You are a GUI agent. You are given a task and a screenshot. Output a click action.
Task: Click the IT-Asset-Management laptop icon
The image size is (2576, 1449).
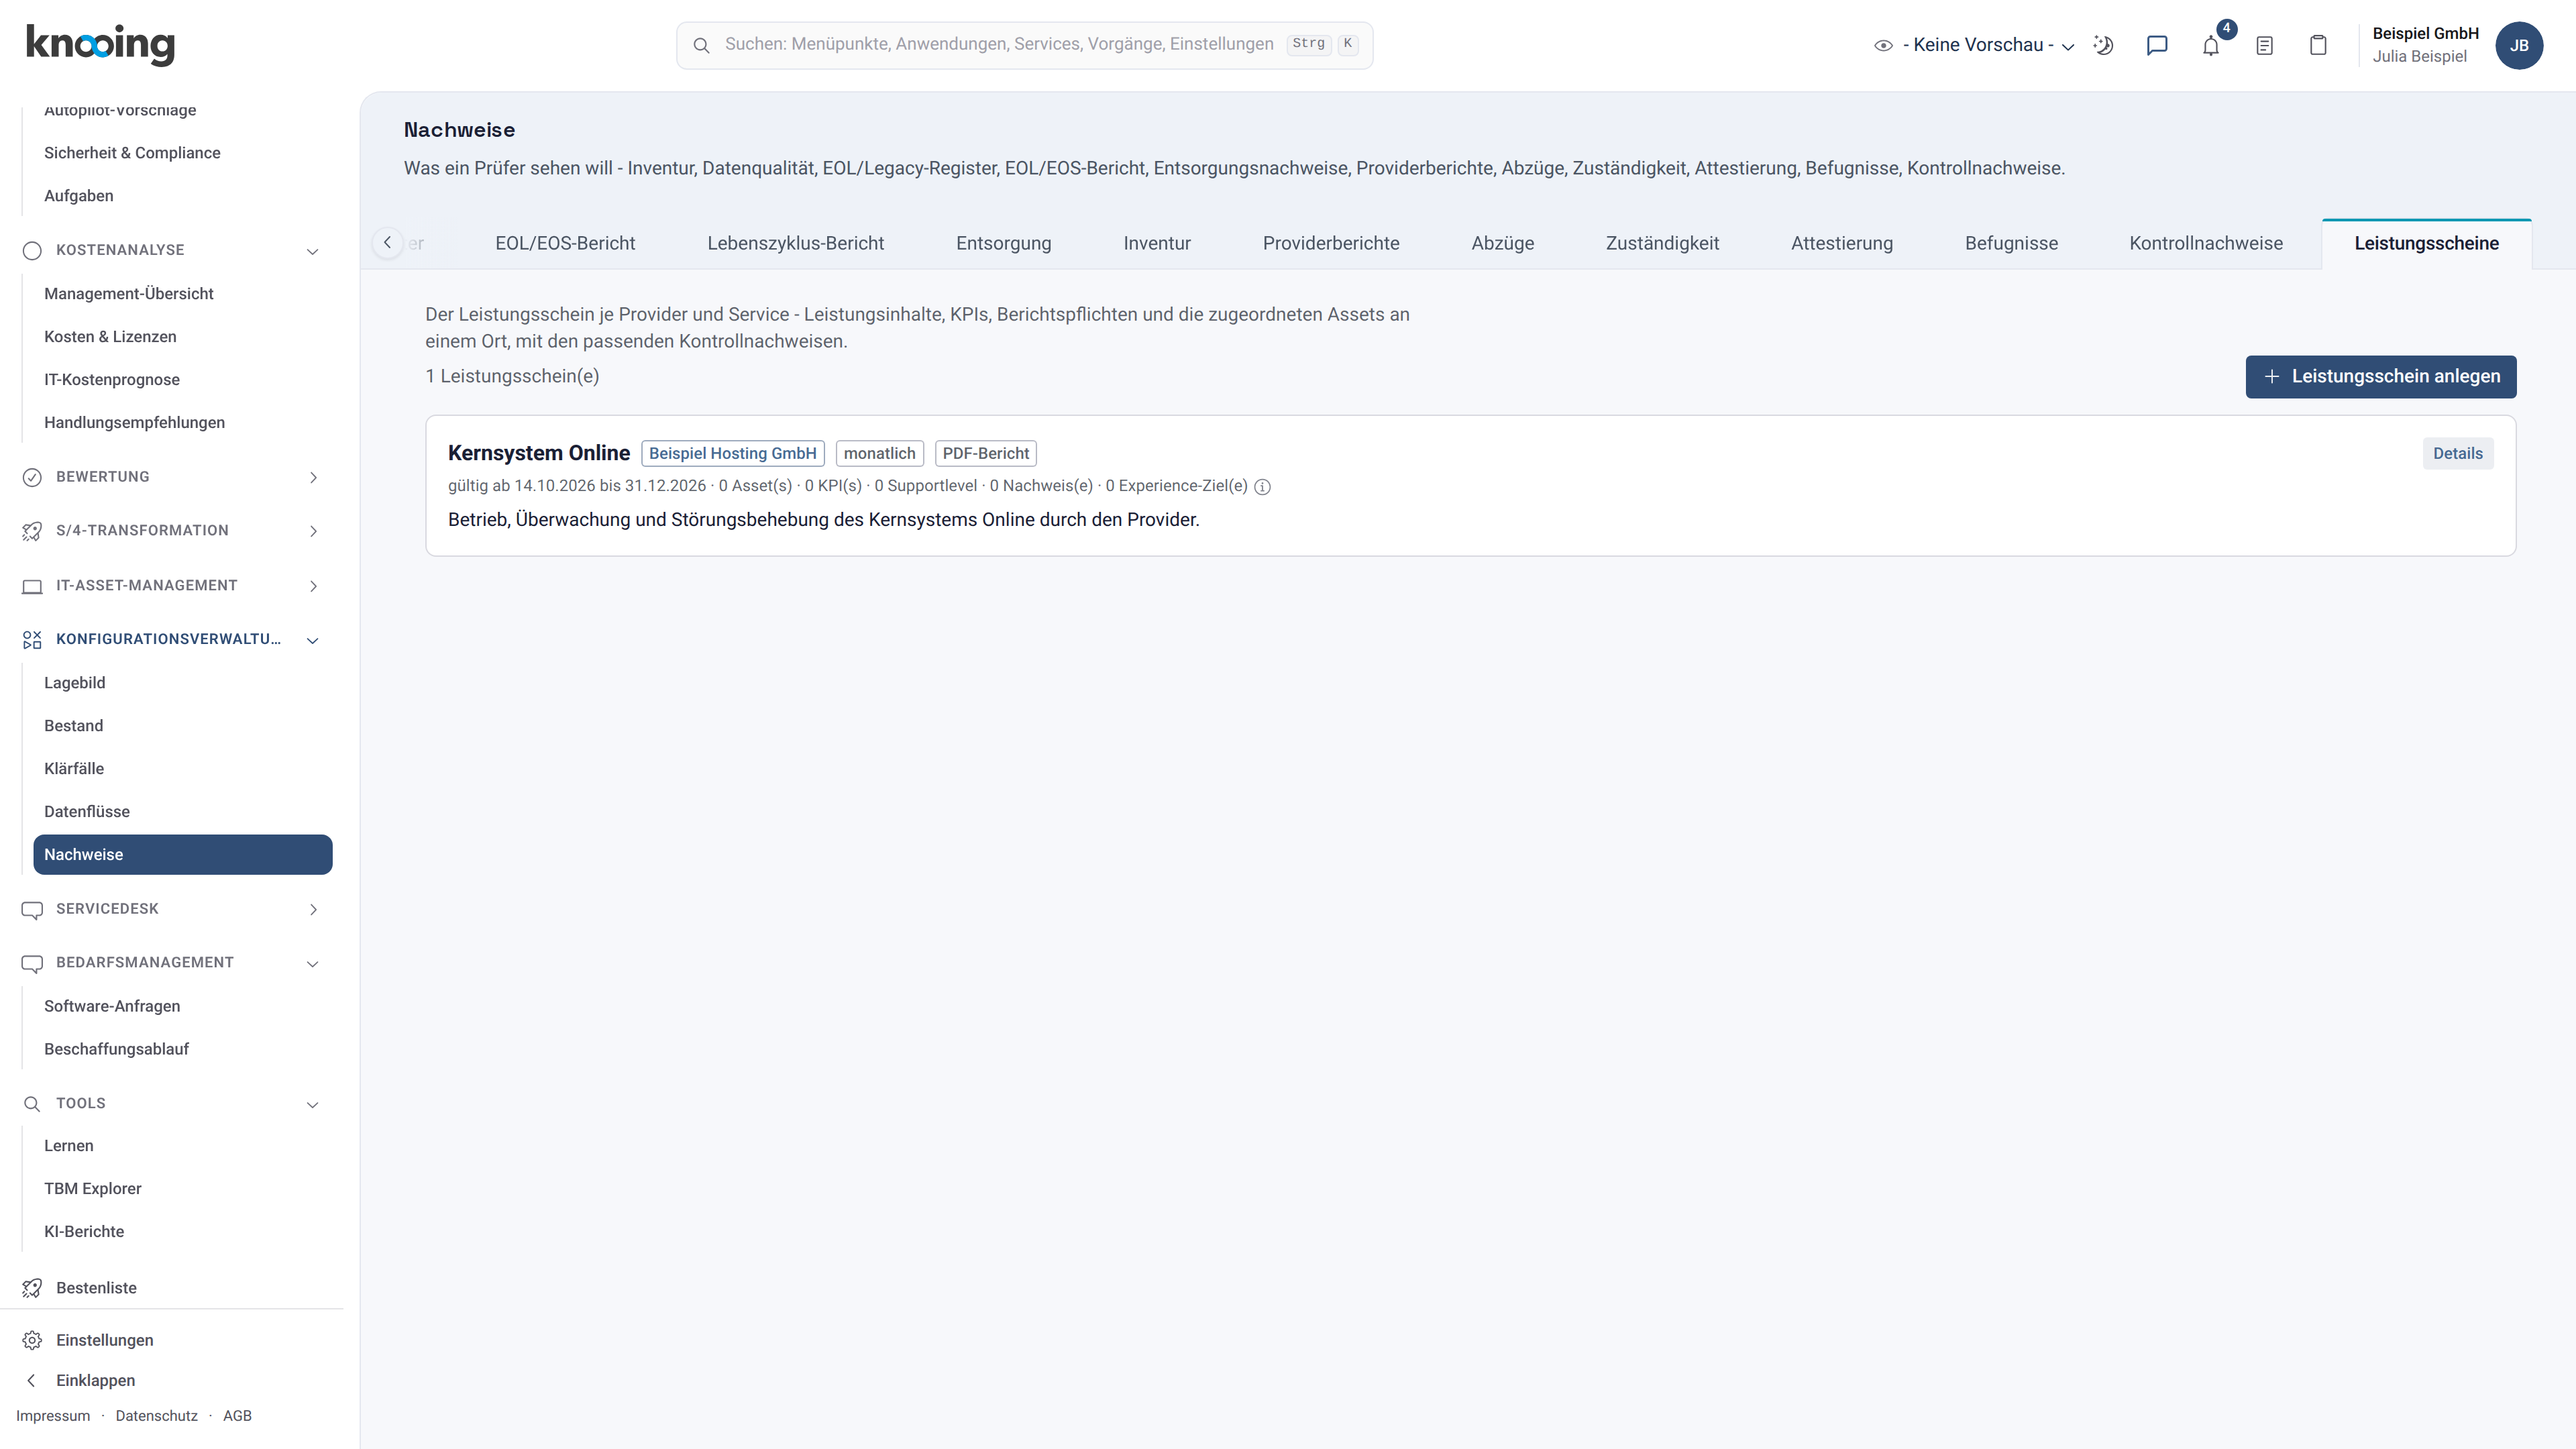click(x=32, y=586)
